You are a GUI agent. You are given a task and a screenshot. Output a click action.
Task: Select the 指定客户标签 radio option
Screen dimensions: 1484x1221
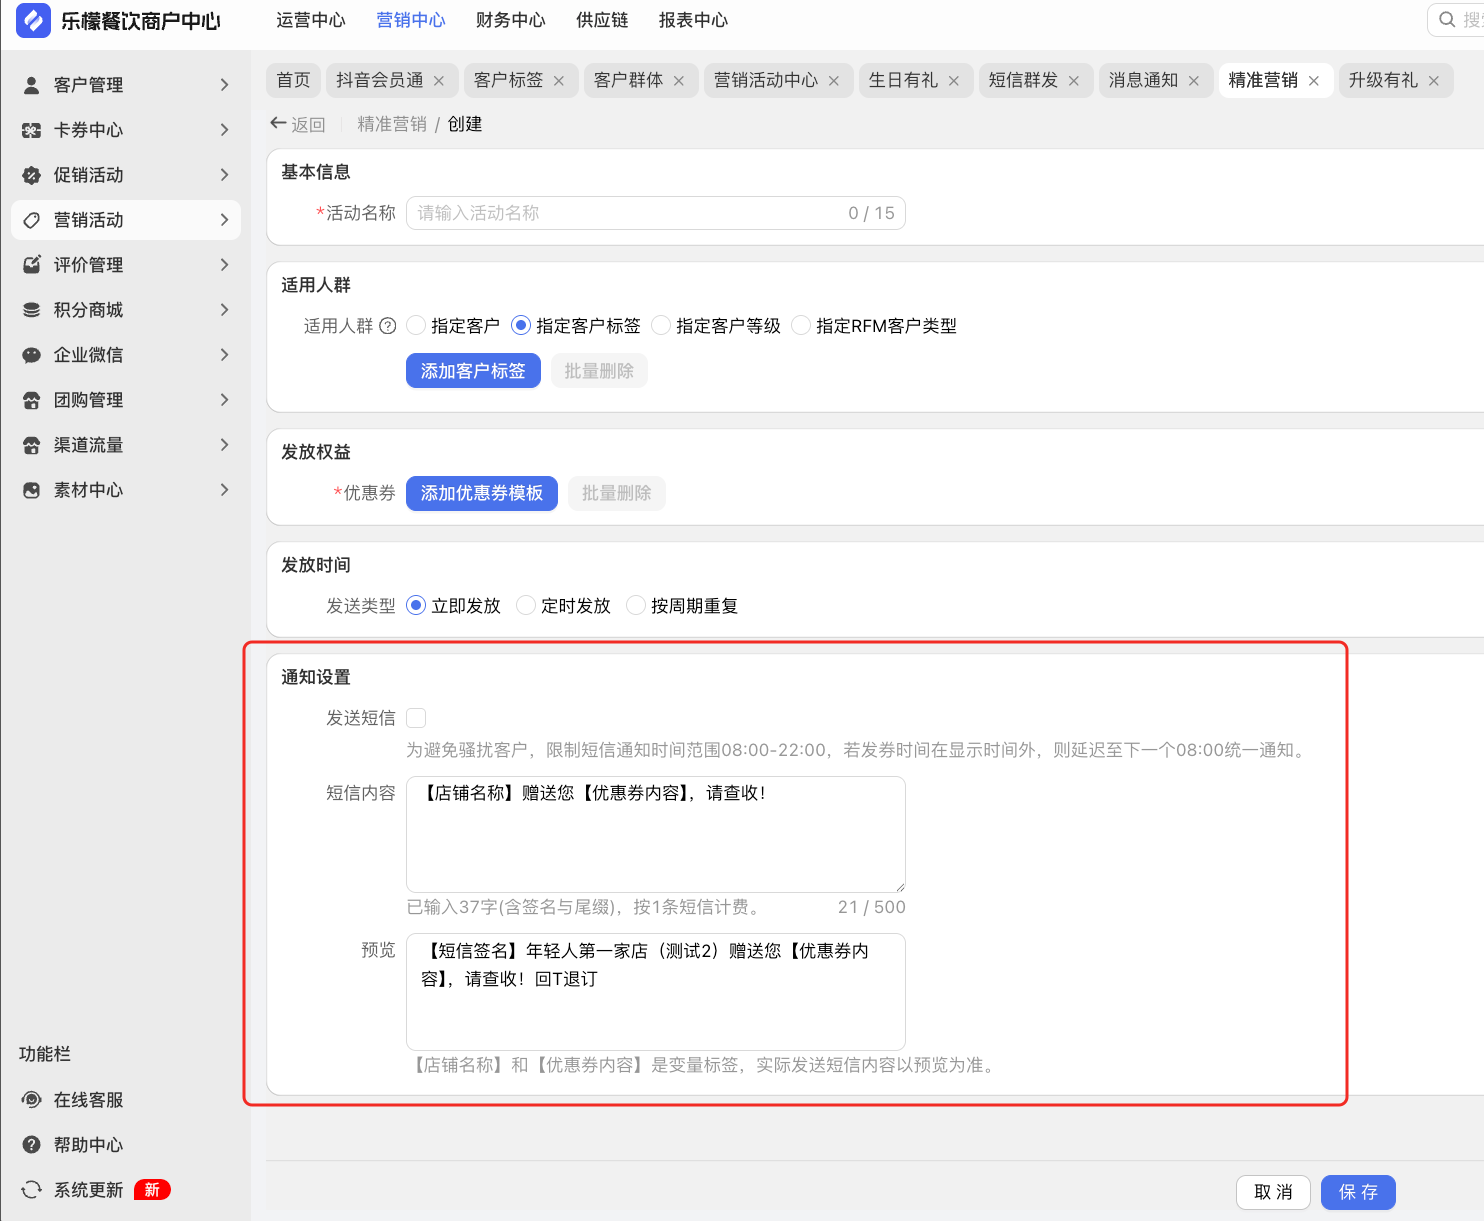point(521,326)
